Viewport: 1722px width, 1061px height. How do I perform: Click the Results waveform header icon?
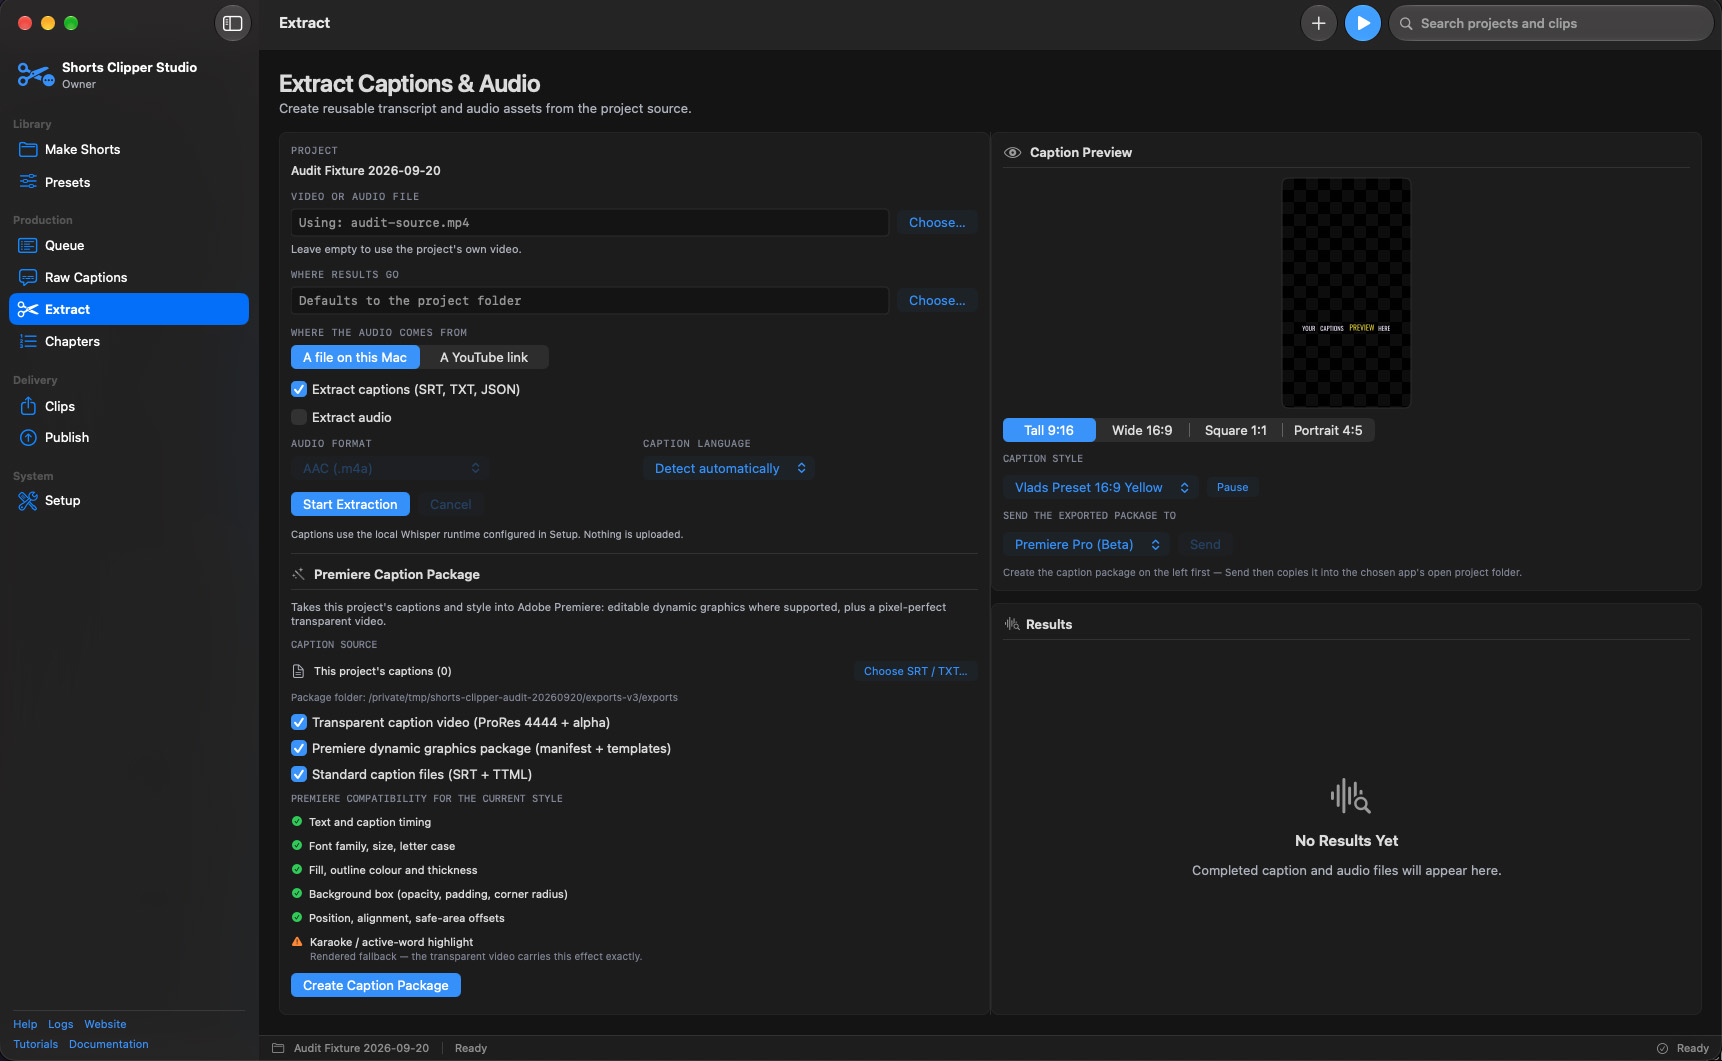[x=1012, y=624]
